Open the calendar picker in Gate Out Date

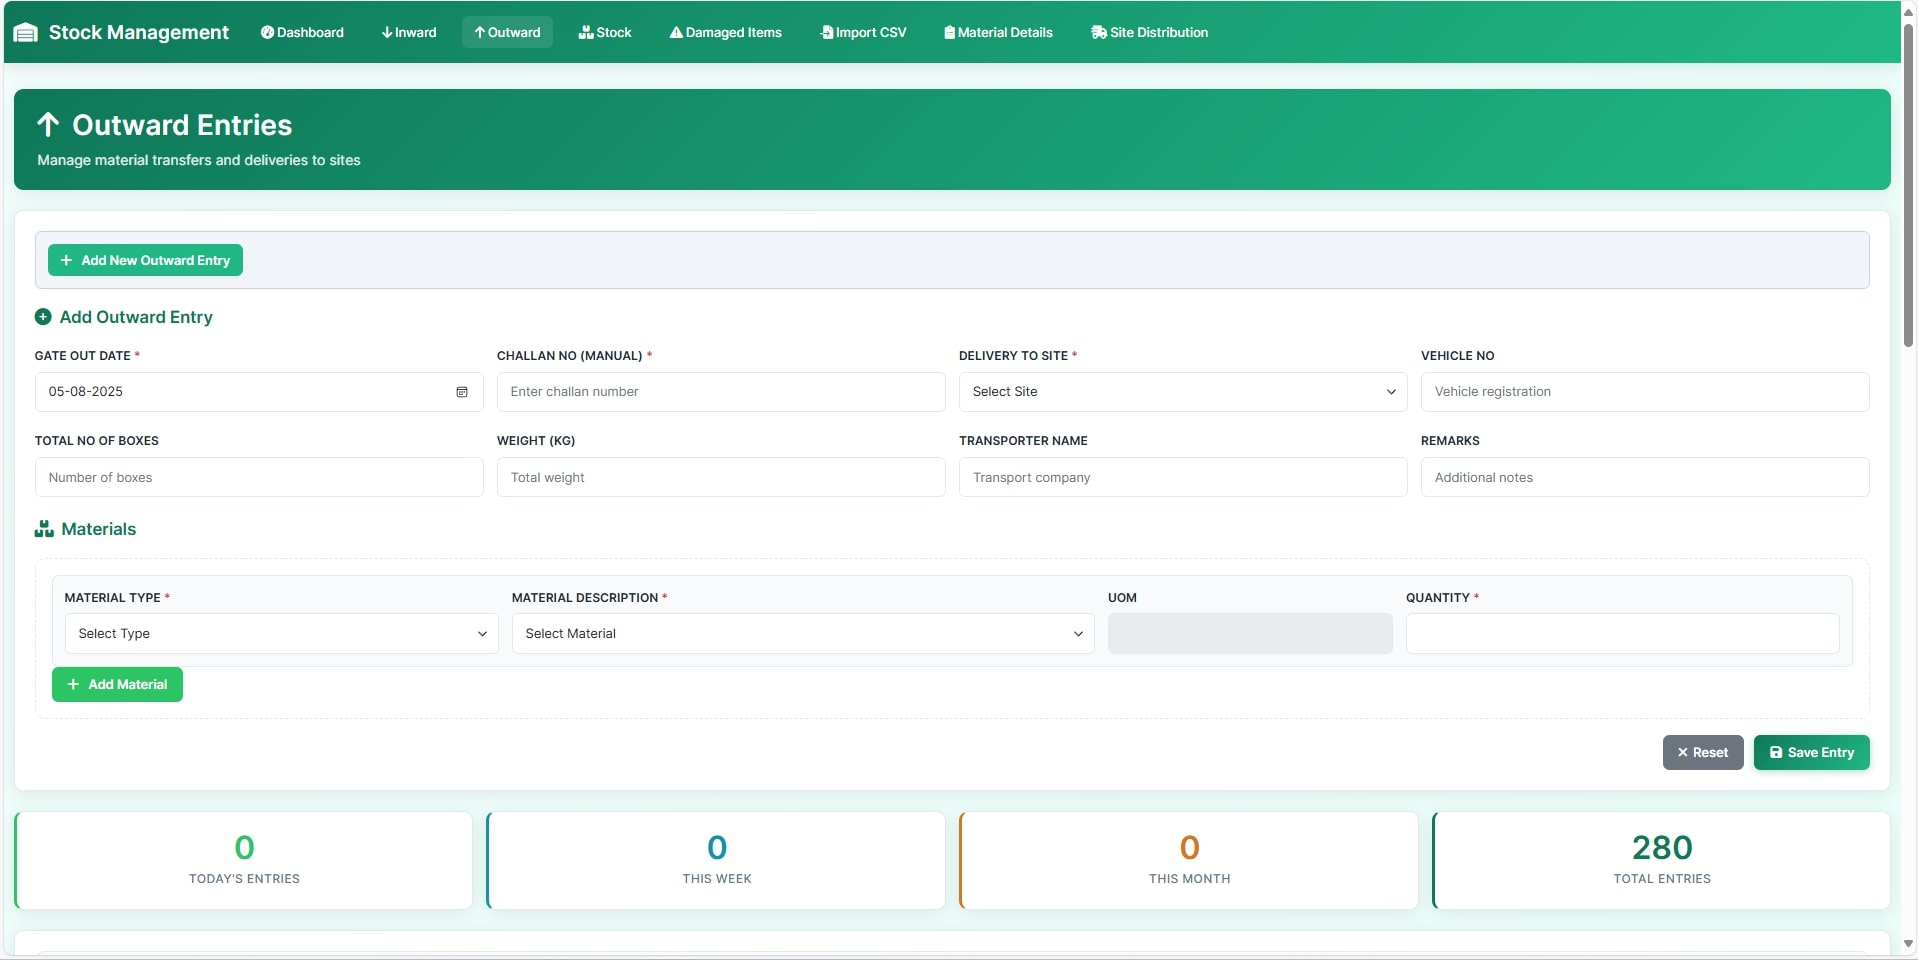point(462,392)
